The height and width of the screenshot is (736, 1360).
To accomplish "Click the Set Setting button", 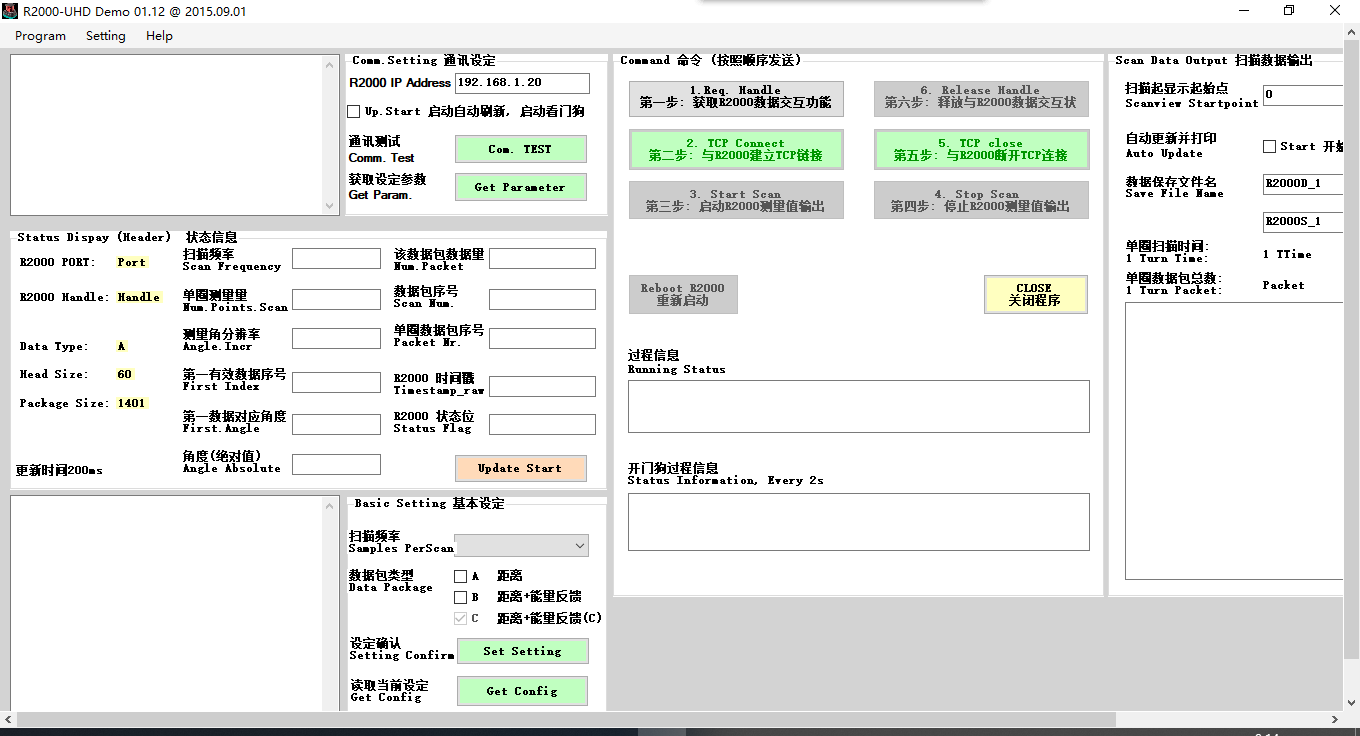I will point(522,651).
